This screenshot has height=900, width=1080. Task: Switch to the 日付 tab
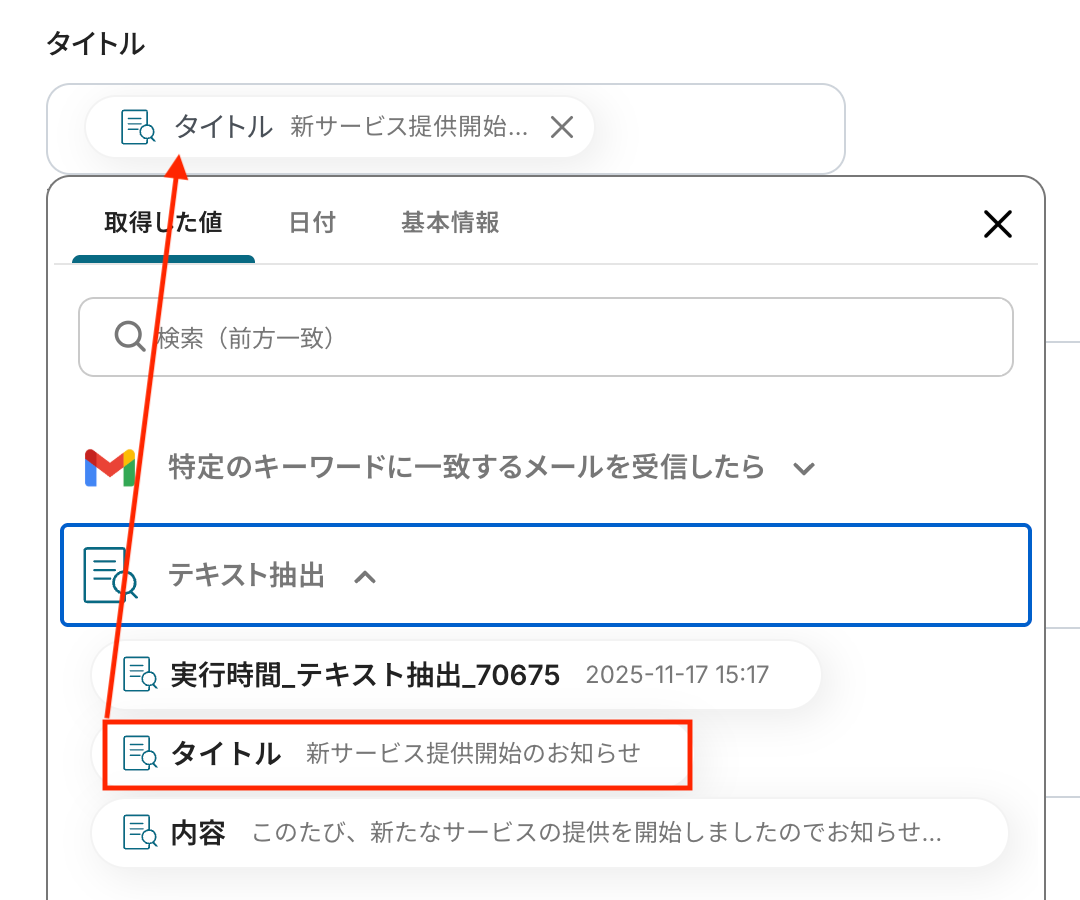point(312,222)
